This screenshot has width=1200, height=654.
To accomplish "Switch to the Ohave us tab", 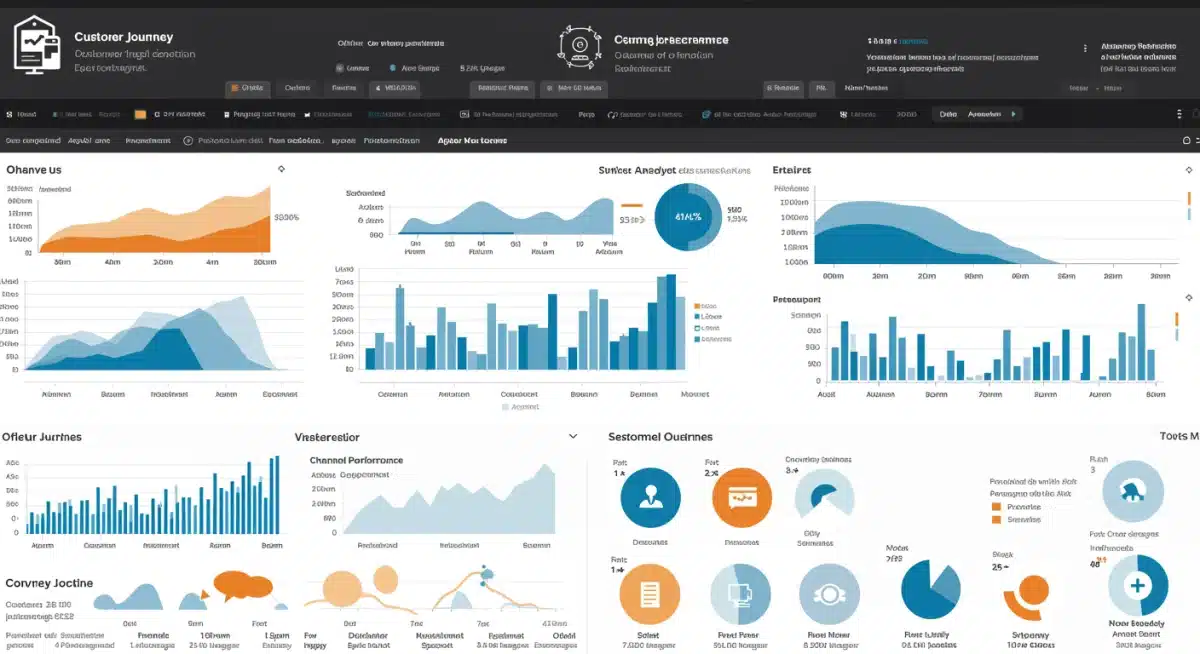I will coord(32,169).
